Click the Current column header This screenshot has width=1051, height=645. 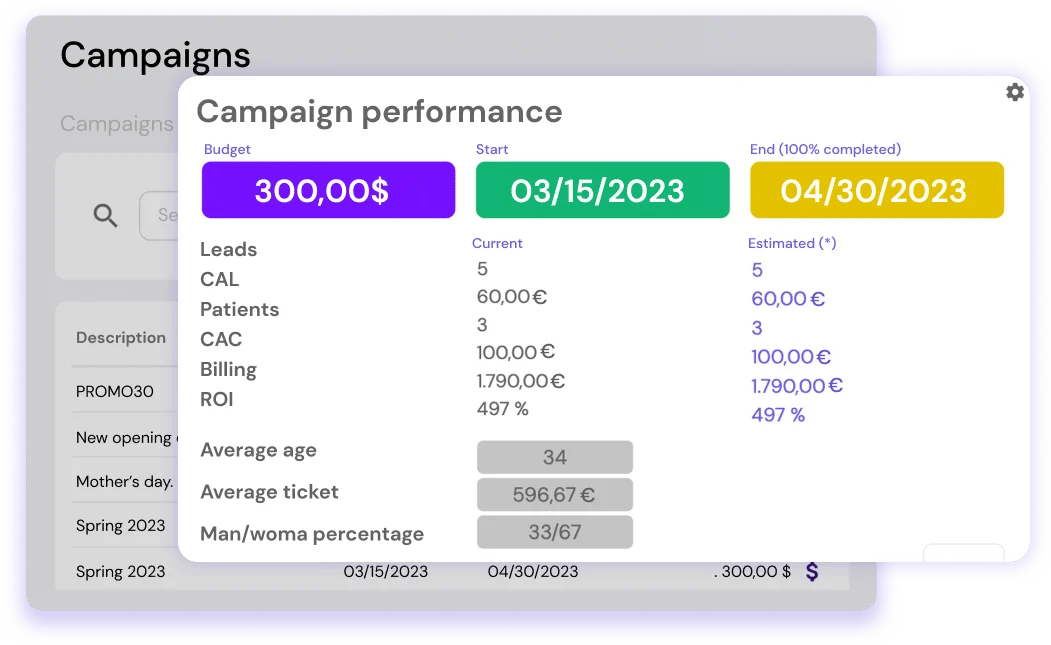pos(497,243)
